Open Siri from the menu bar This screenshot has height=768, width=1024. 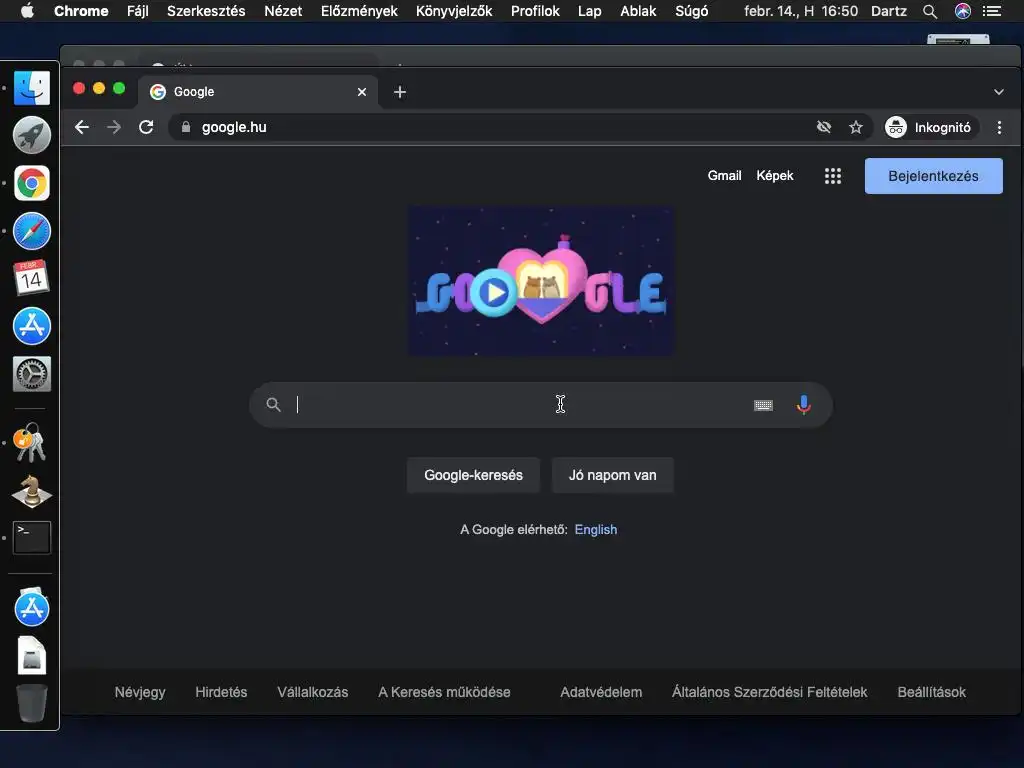click(x=963, y=11)
